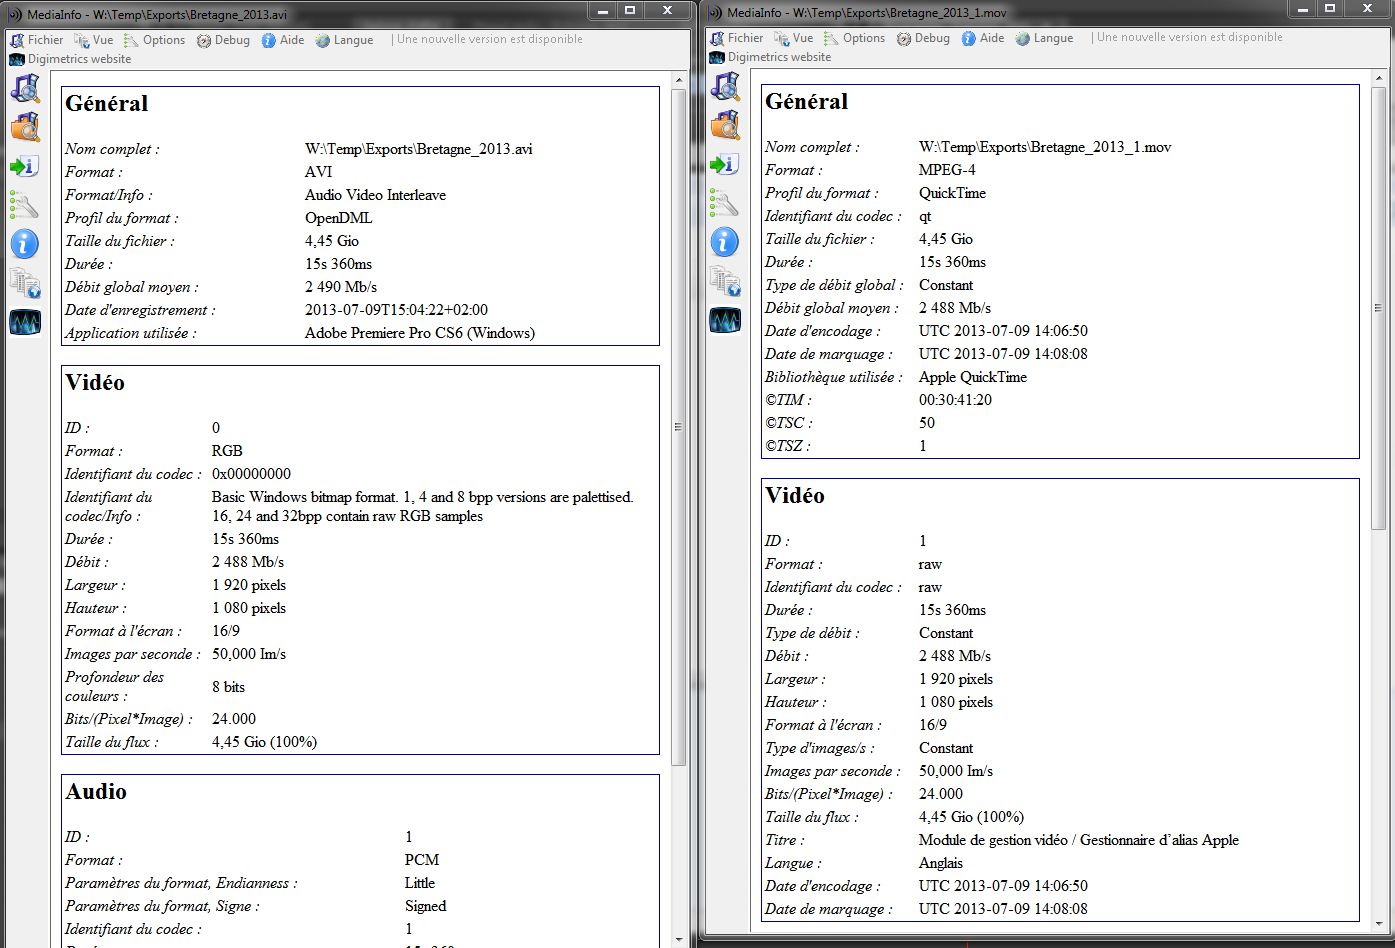This screenshot has width=1395, height=948.
Task: Open file icon in left MediaInfo sidebar
Action: 25,88
